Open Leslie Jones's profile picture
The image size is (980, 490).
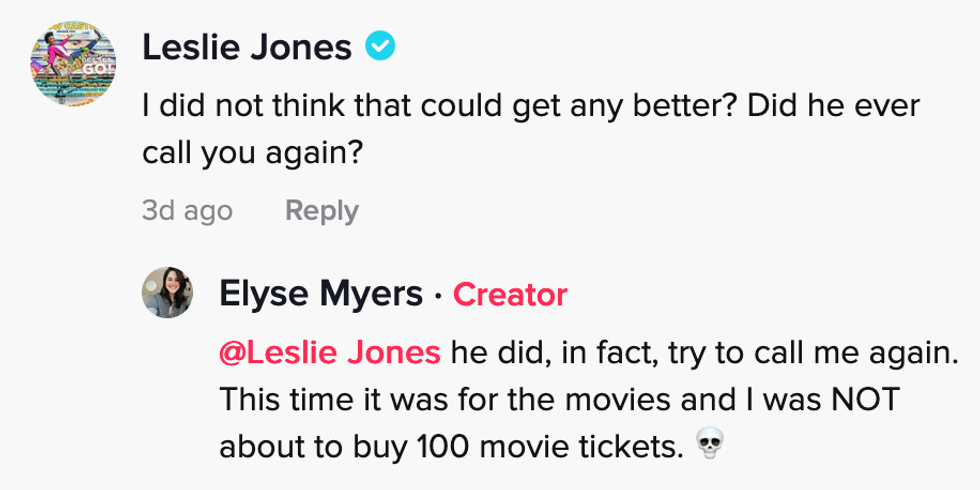coord(75,63)
